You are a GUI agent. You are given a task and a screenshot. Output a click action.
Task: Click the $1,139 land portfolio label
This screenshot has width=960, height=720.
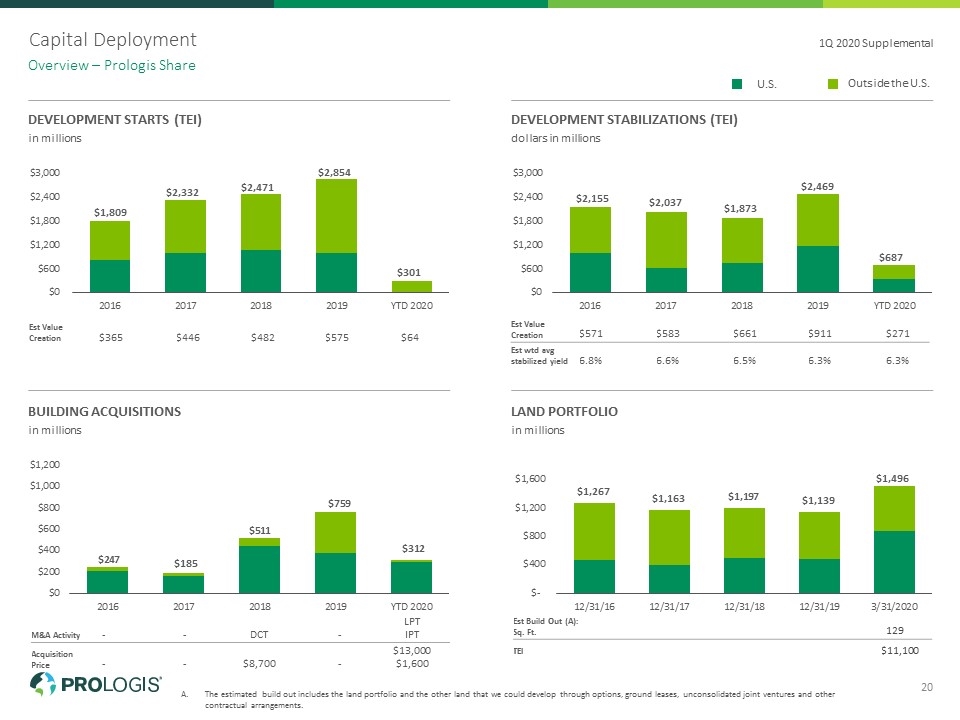tap(819, 501)
